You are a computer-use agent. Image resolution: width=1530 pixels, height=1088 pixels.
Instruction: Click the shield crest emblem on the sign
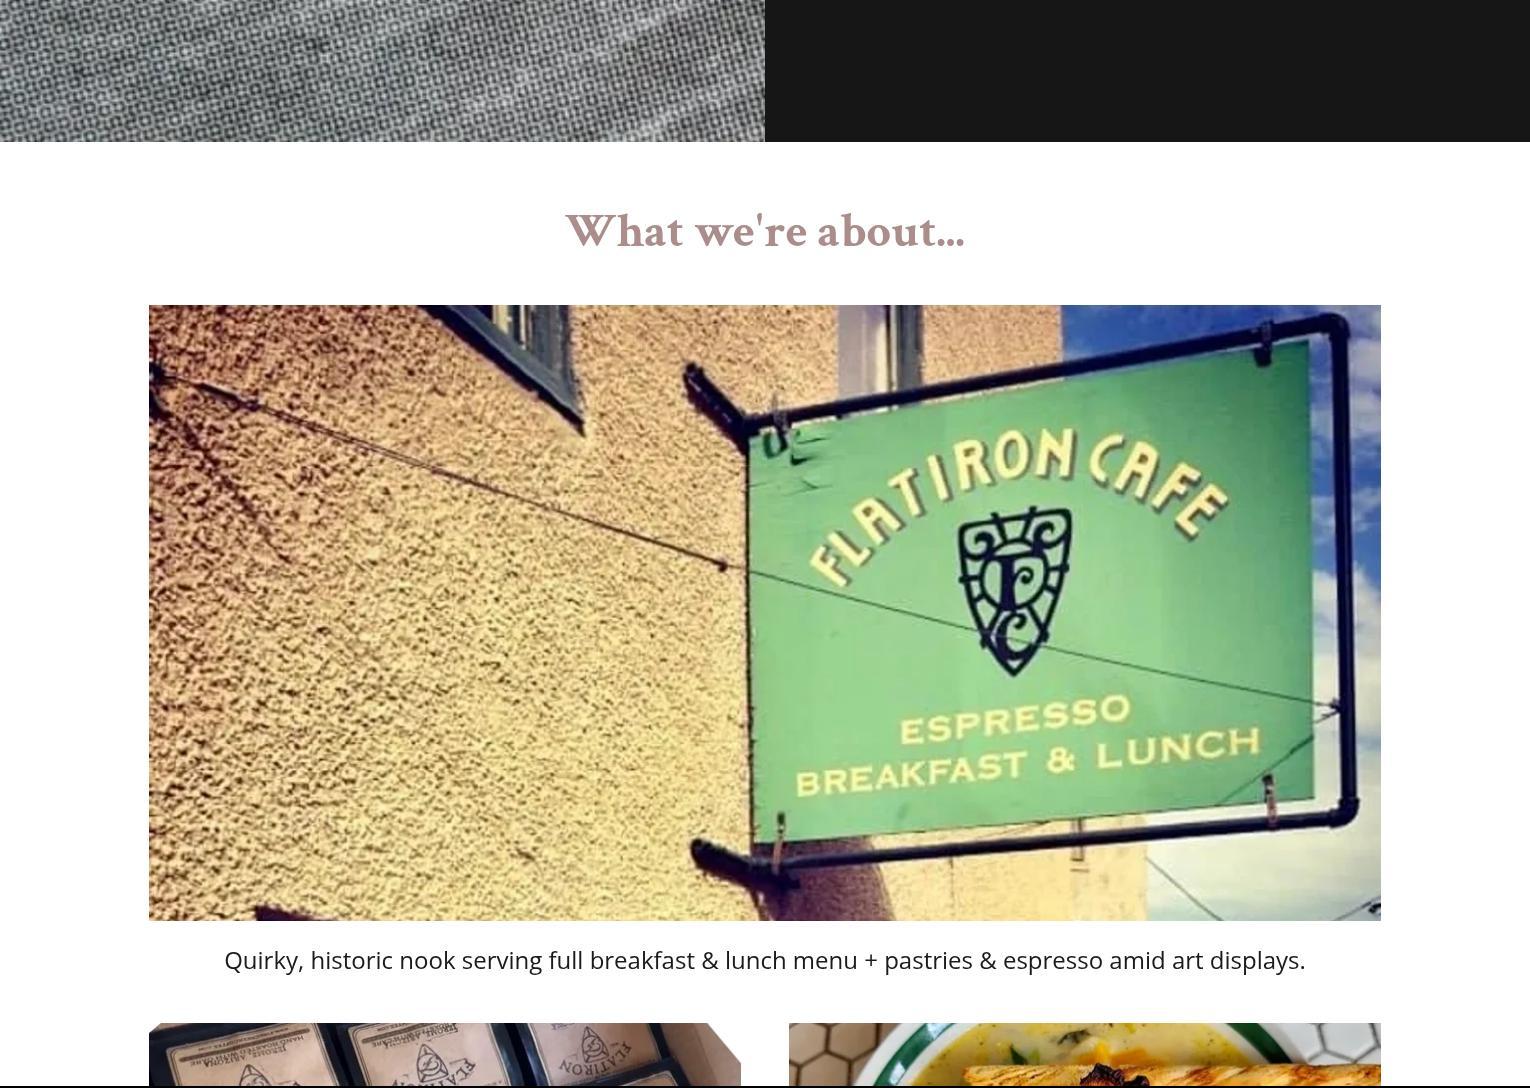(1014, 590)
